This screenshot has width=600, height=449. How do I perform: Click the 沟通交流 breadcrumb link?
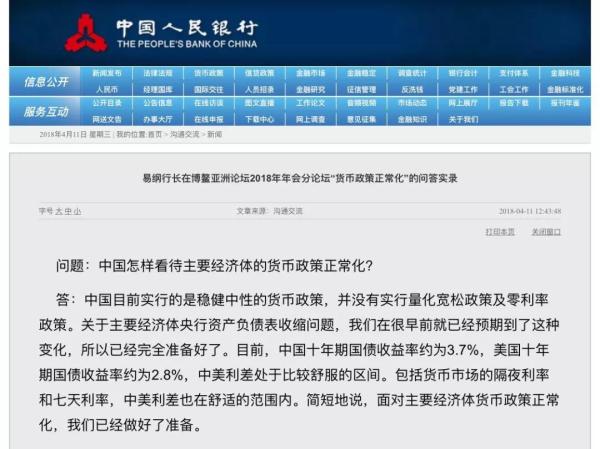click(185, 134)
